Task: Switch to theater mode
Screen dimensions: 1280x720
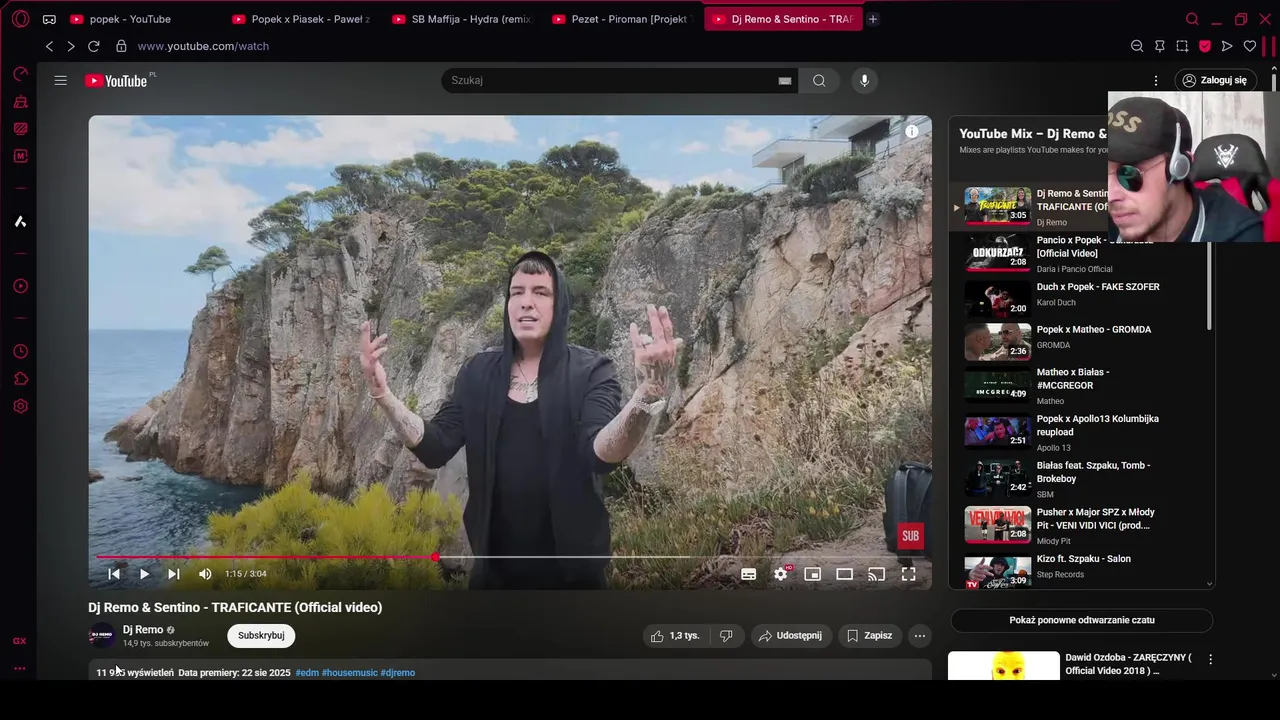Action: (x=845, y=574)
